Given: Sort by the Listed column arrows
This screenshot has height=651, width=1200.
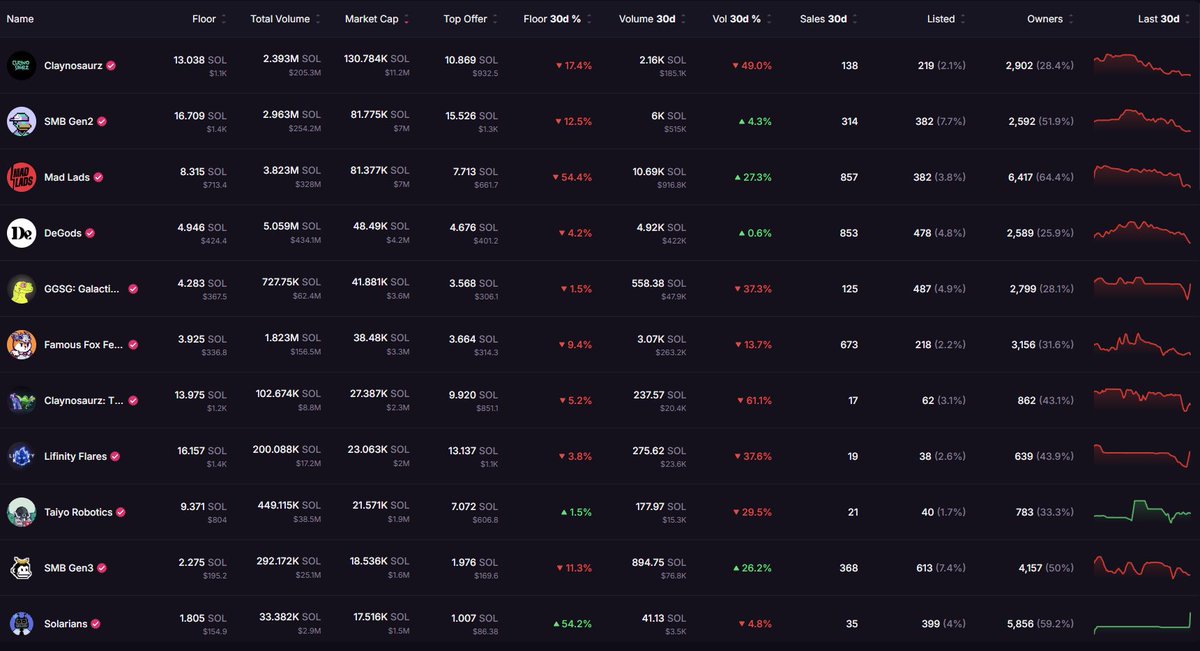Looking at the screenshot, I should (x=964, y=19).
